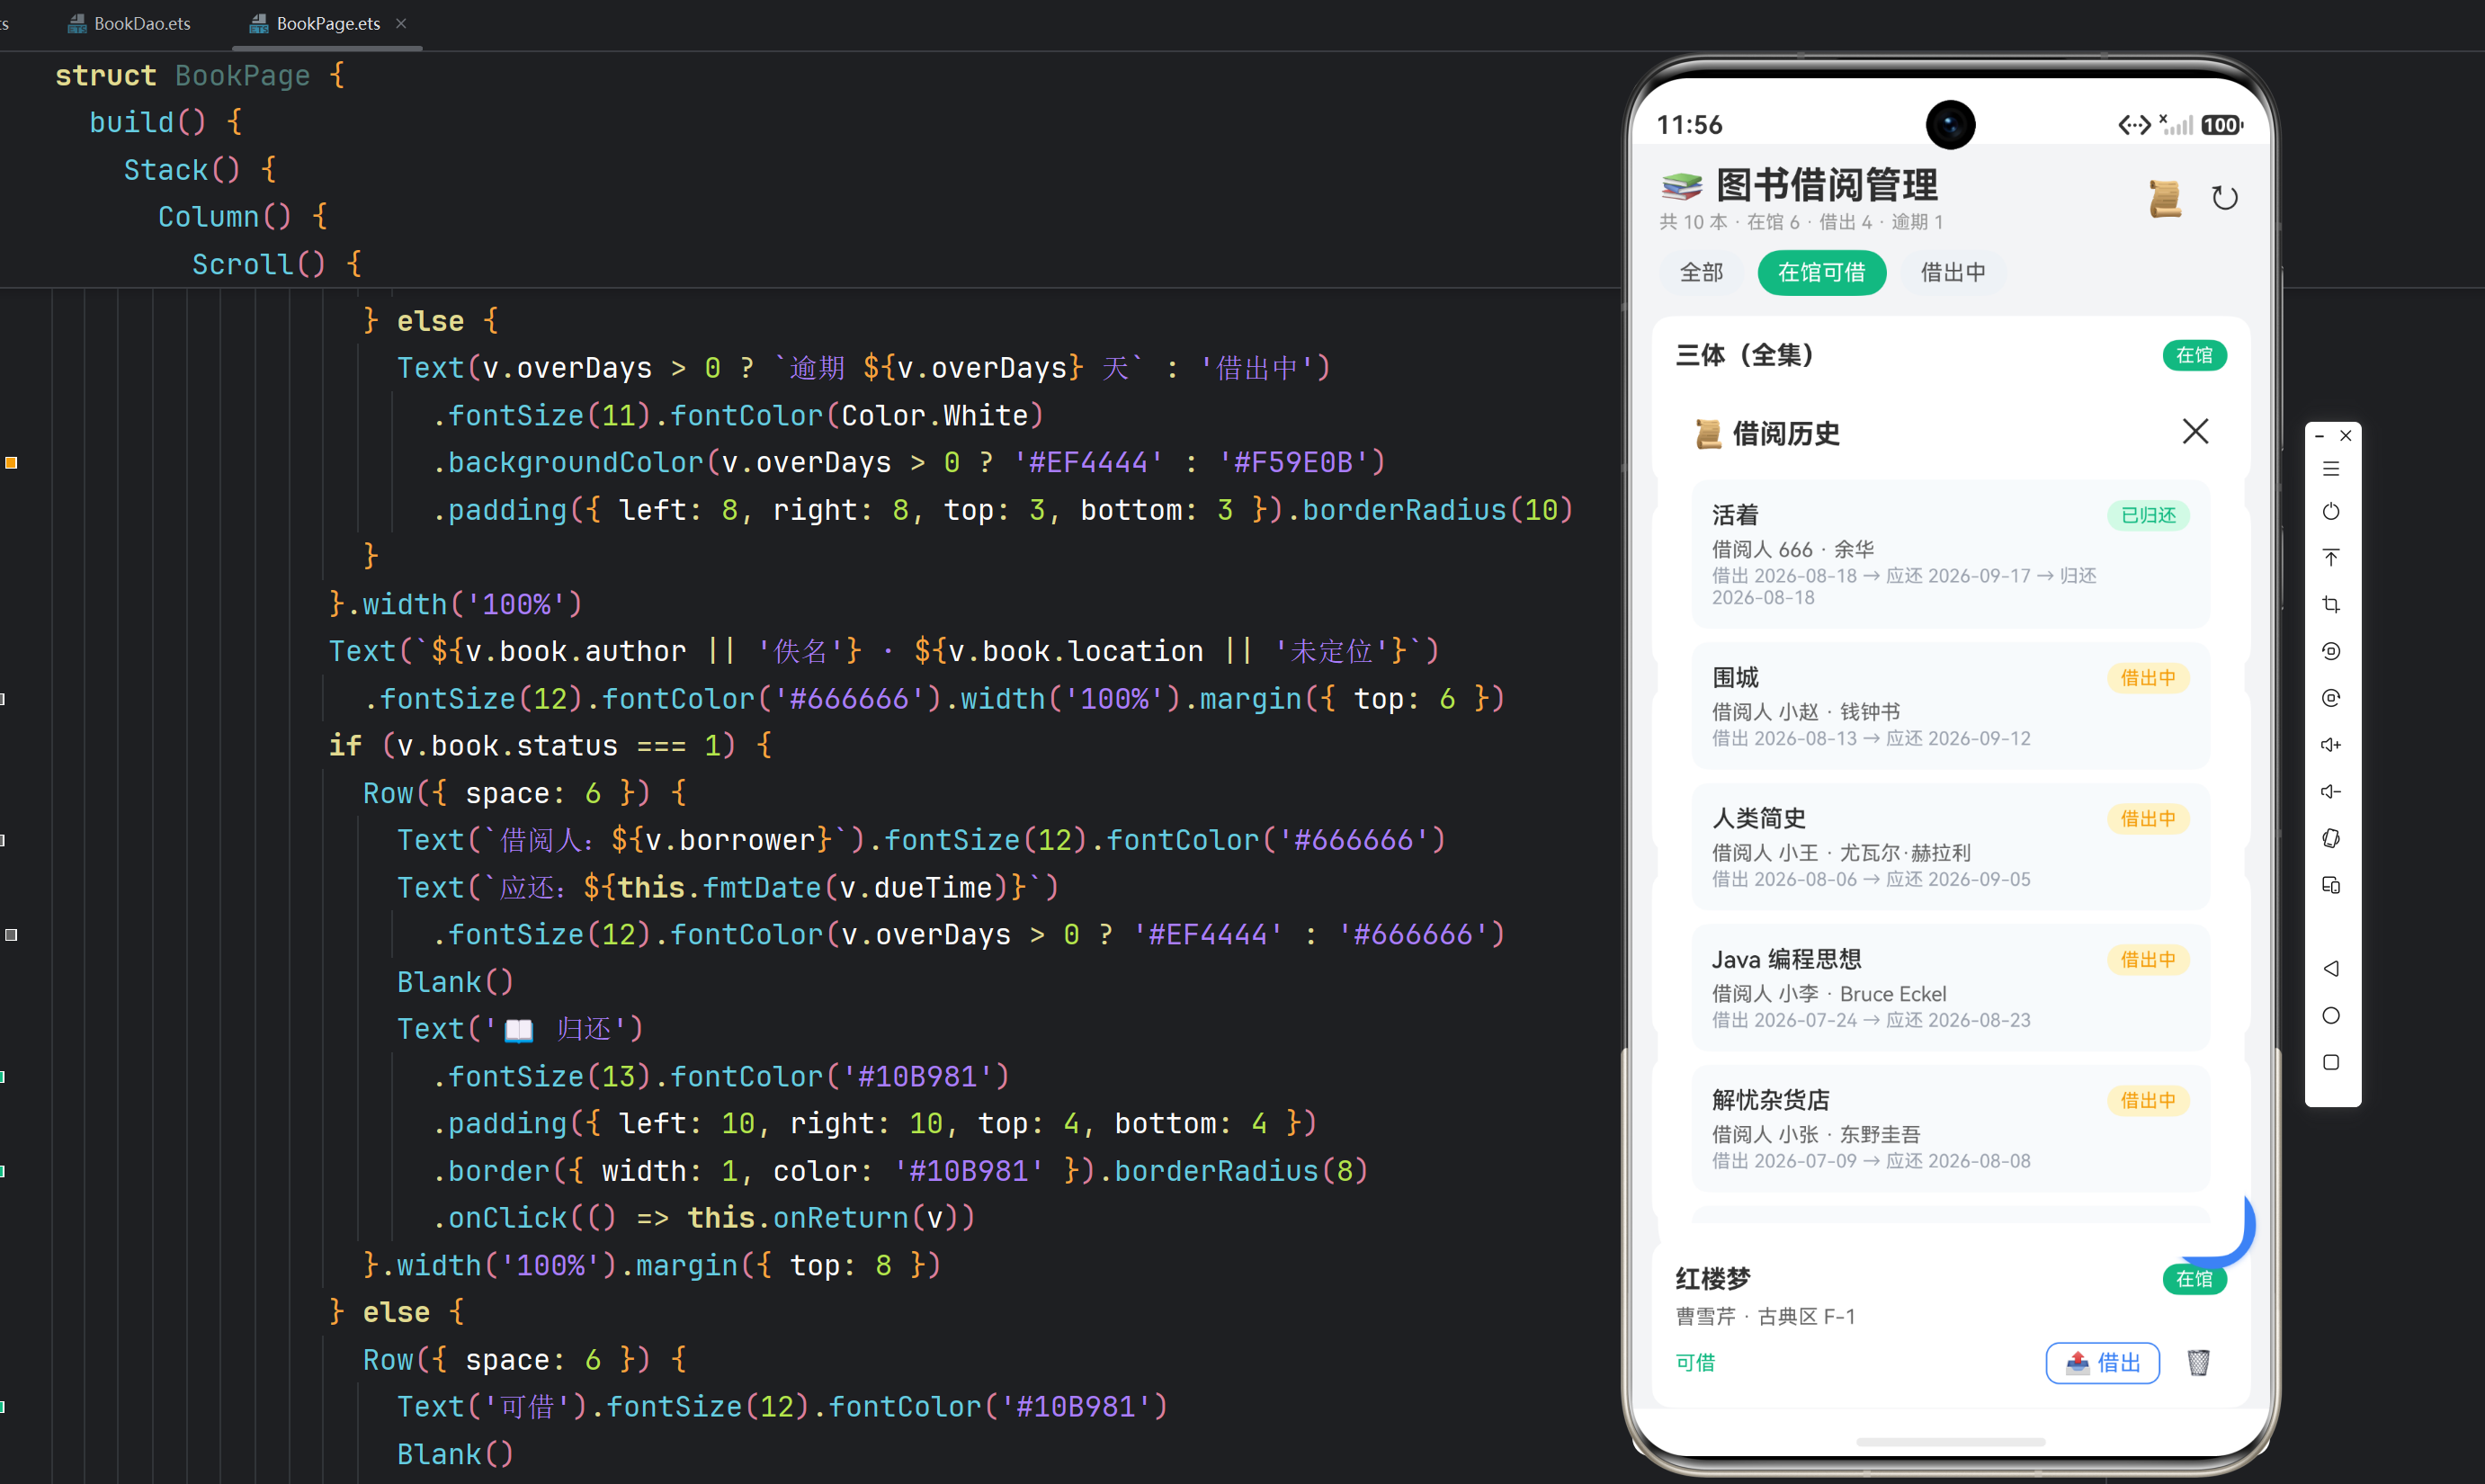2485x1484 pixels.
Task: Increase emulator volume
Action: click(2331, 745)
